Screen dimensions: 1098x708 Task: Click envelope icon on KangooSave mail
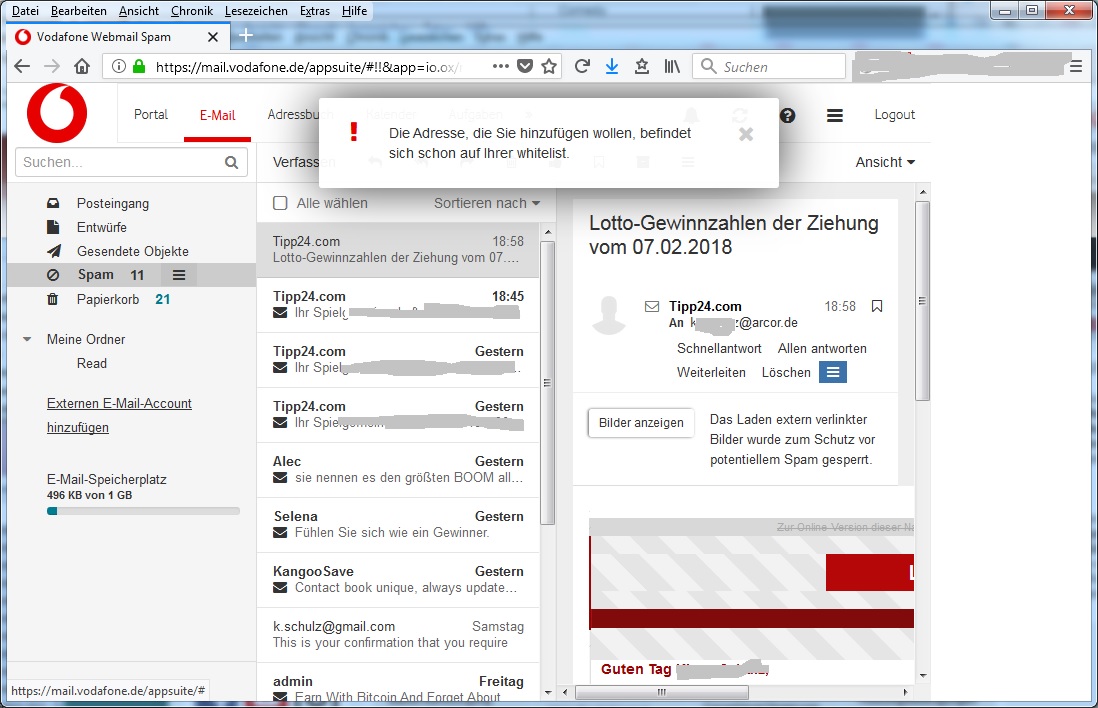point(280,588)
